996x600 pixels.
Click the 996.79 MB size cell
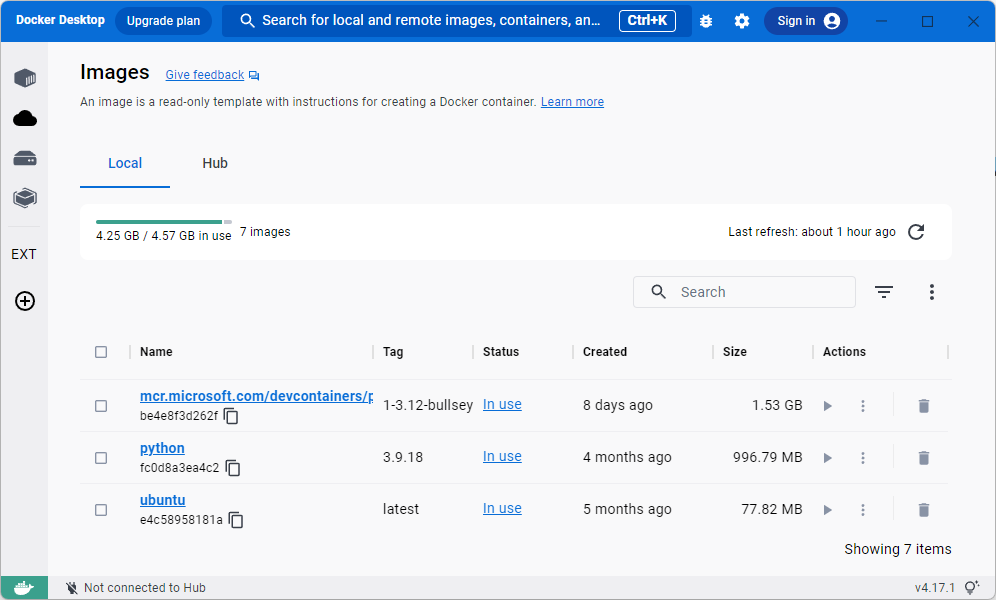767,457
